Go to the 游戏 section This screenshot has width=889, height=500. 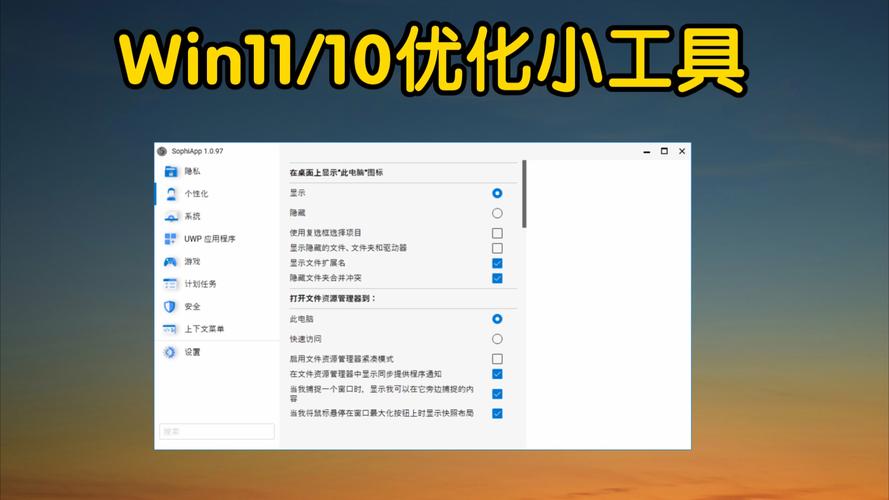click(x=217, y=261)
